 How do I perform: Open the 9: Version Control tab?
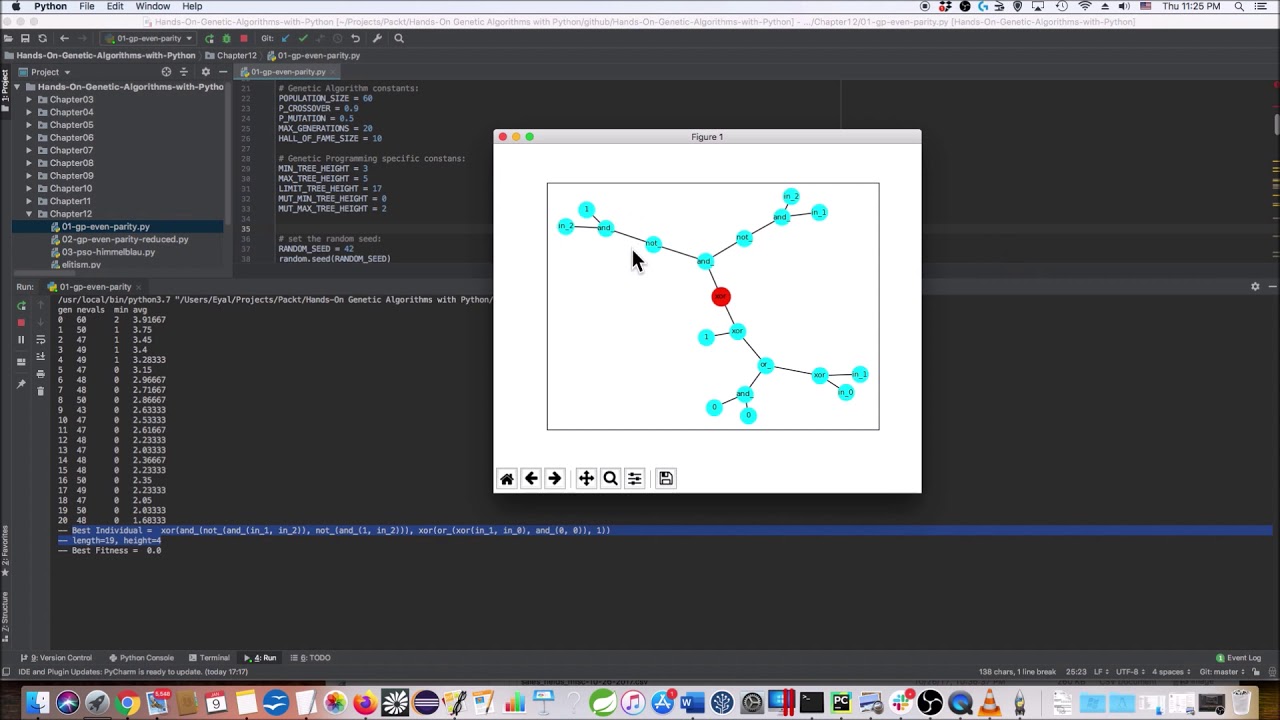tap(57, 658)
